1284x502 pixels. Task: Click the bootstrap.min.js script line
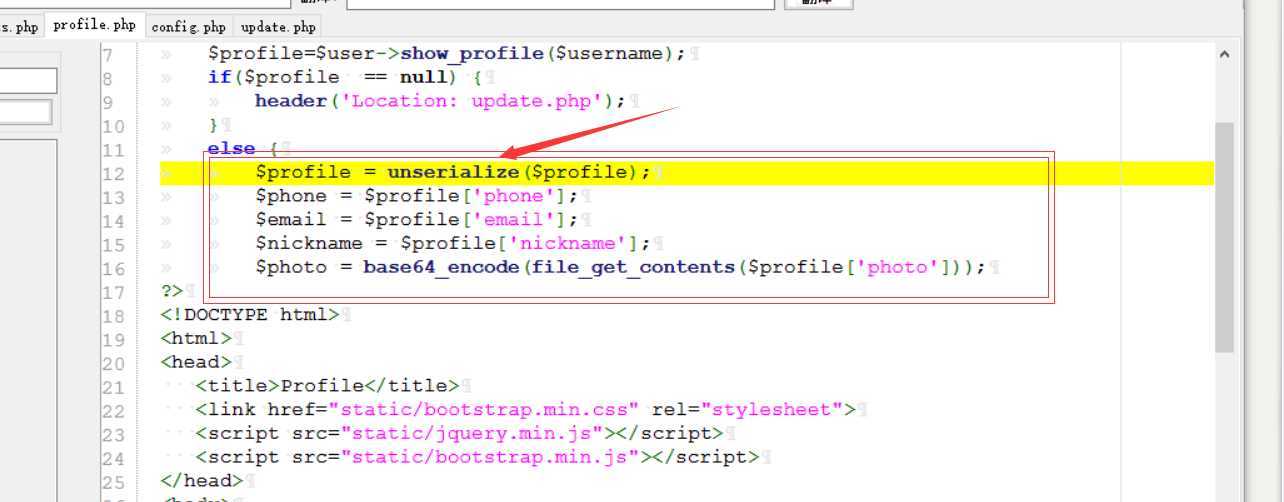[x=477, y=457]
